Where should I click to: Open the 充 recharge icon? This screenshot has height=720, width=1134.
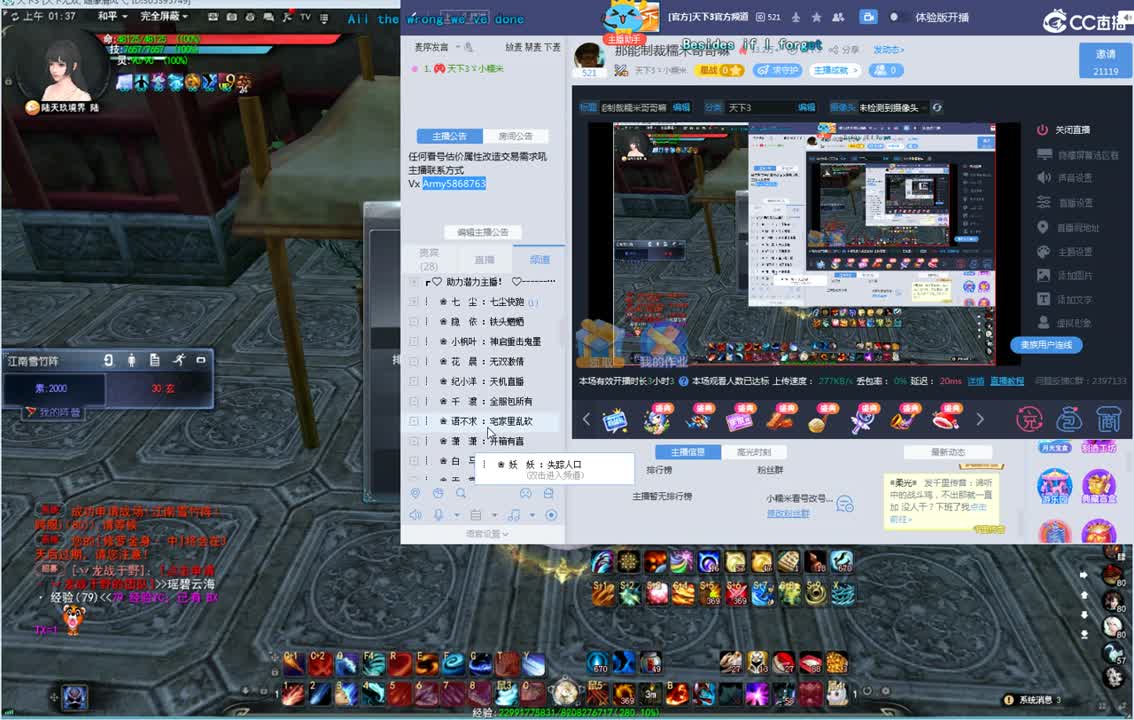click(1029, 419)
